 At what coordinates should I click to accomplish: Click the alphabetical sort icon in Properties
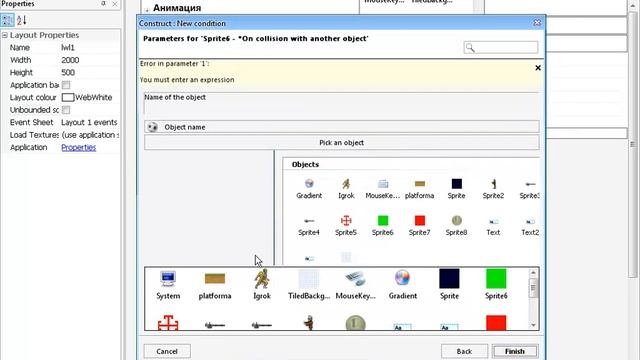point(22,20)
